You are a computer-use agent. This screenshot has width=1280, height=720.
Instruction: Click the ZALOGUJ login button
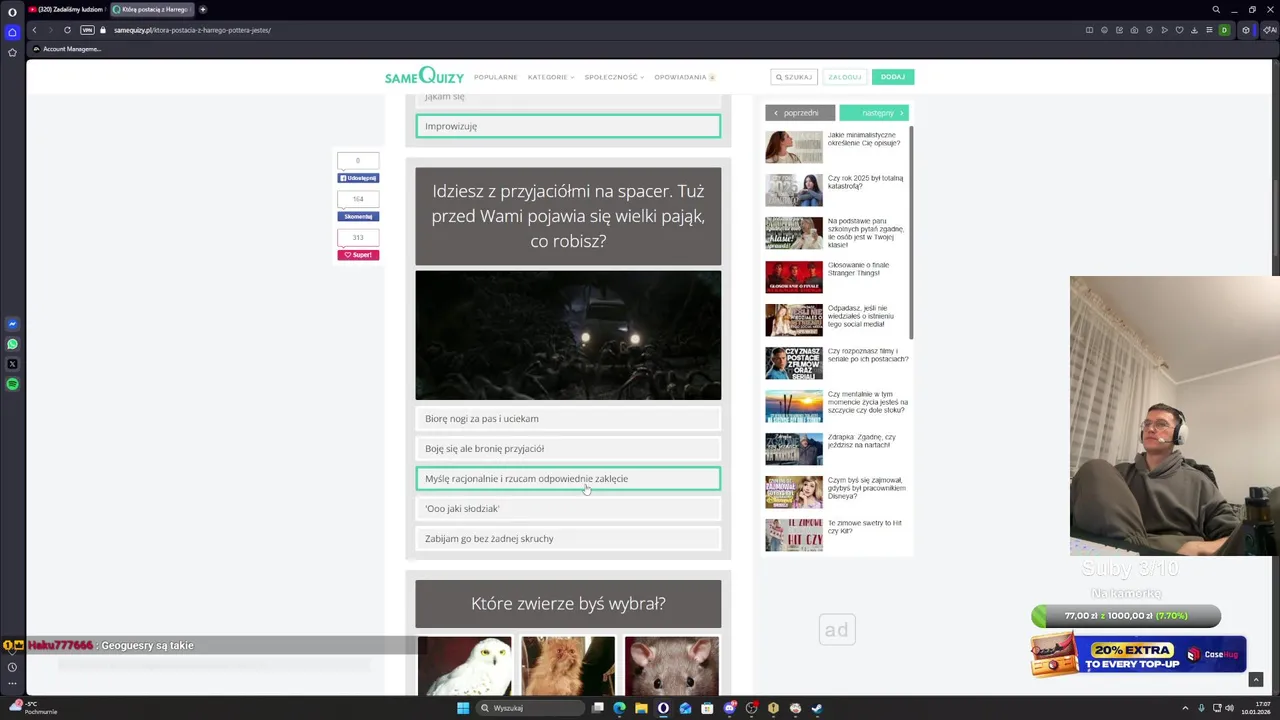point(845,77)
